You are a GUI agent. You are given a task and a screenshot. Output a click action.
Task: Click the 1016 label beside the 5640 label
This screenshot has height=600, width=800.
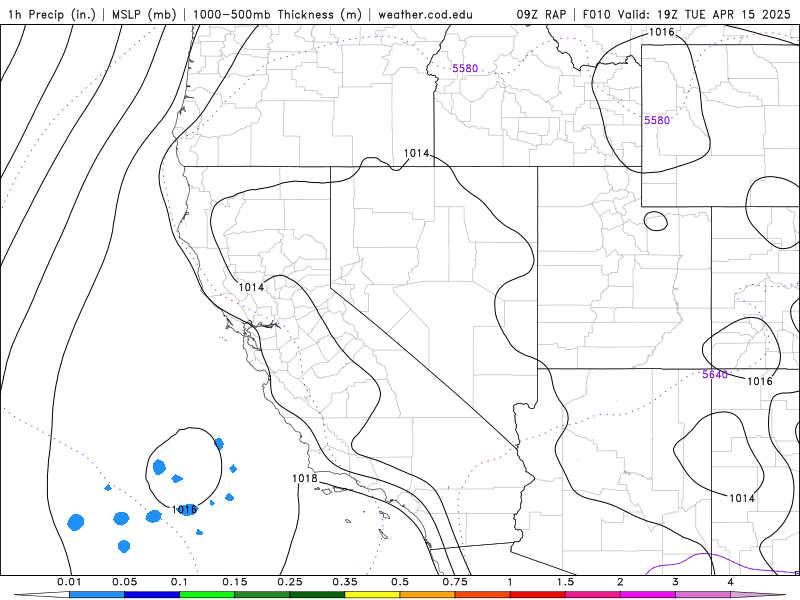pos(760,381)
